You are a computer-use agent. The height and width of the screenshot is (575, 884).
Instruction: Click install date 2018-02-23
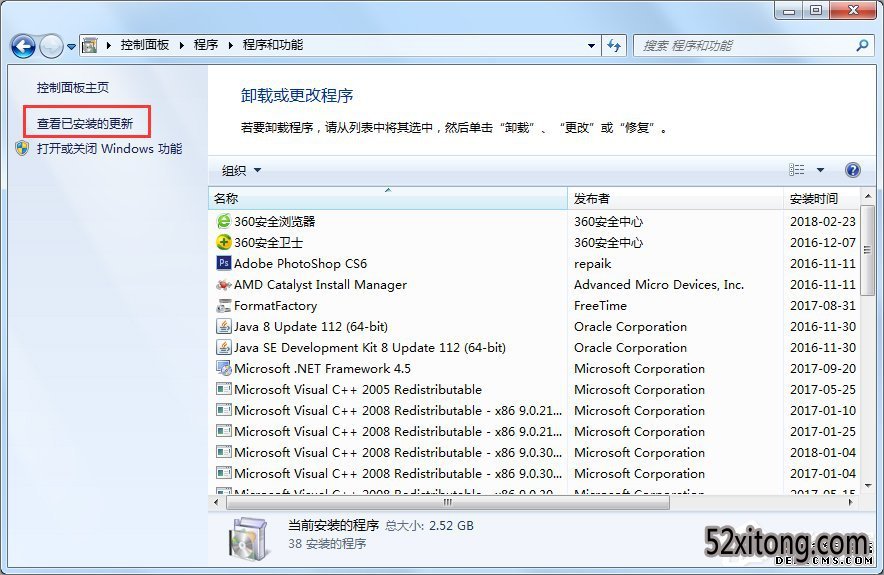tap(823, 222)
